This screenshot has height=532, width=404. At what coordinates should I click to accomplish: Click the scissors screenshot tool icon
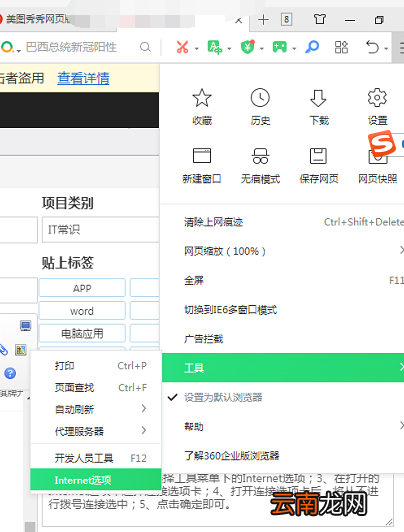(182, 47)
